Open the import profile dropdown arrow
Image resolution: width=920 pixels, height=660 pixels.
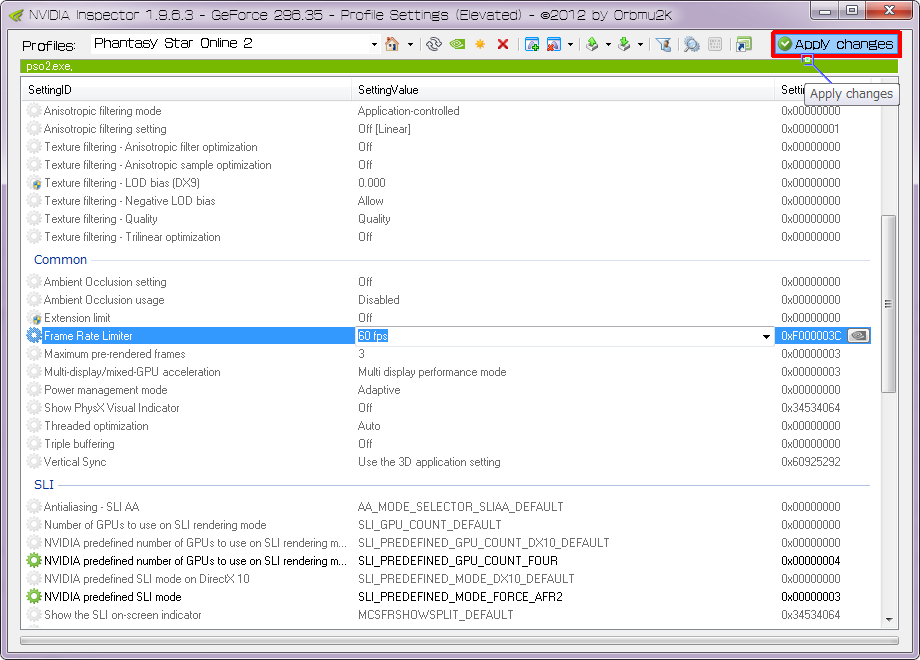tap(640, 45)
